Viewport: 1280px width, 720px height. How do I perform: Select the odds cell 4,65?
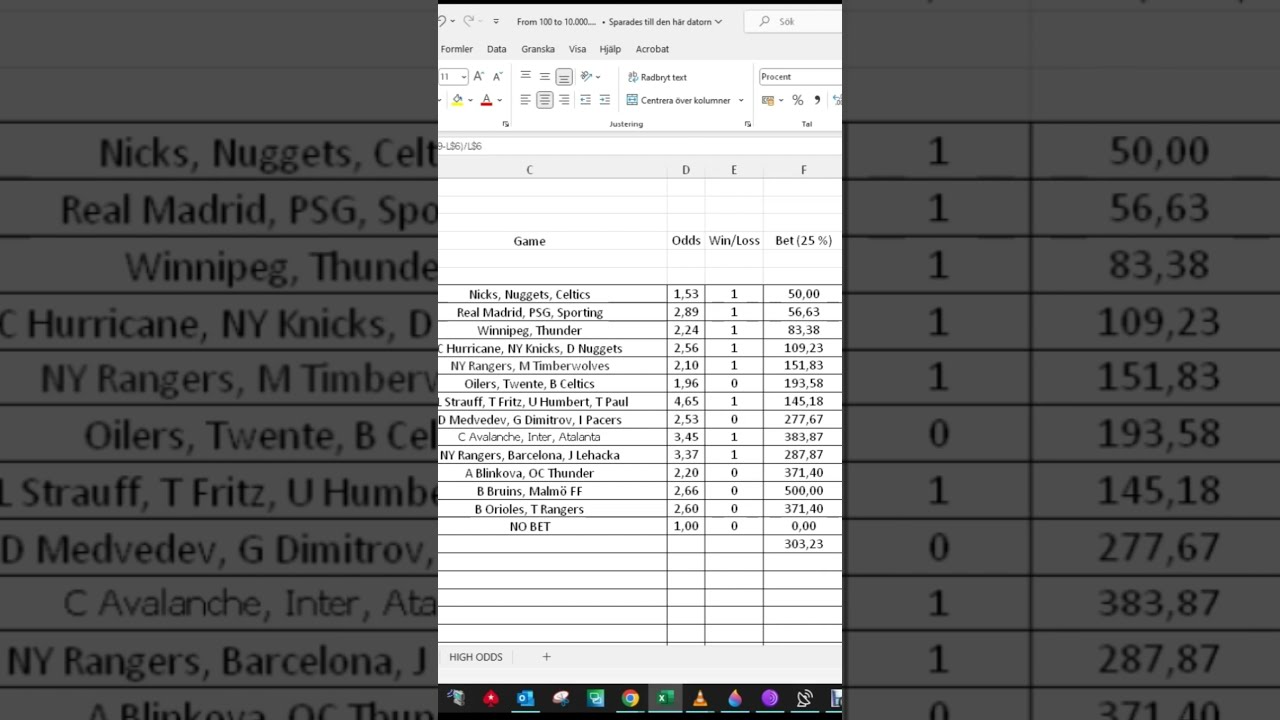pos(686,401)
